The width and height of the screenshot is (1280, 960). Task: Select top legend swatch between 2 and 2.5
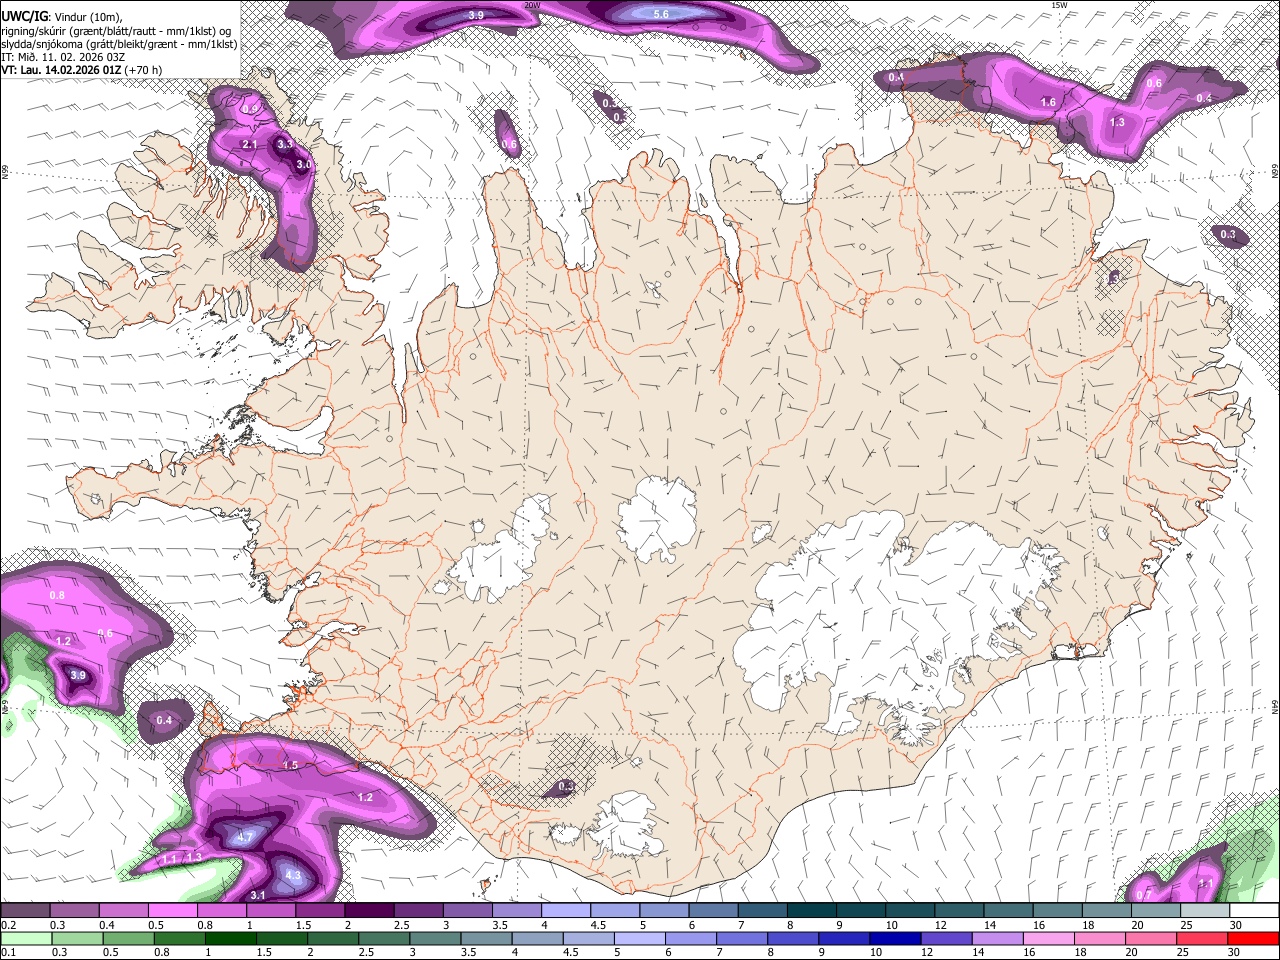369,911
